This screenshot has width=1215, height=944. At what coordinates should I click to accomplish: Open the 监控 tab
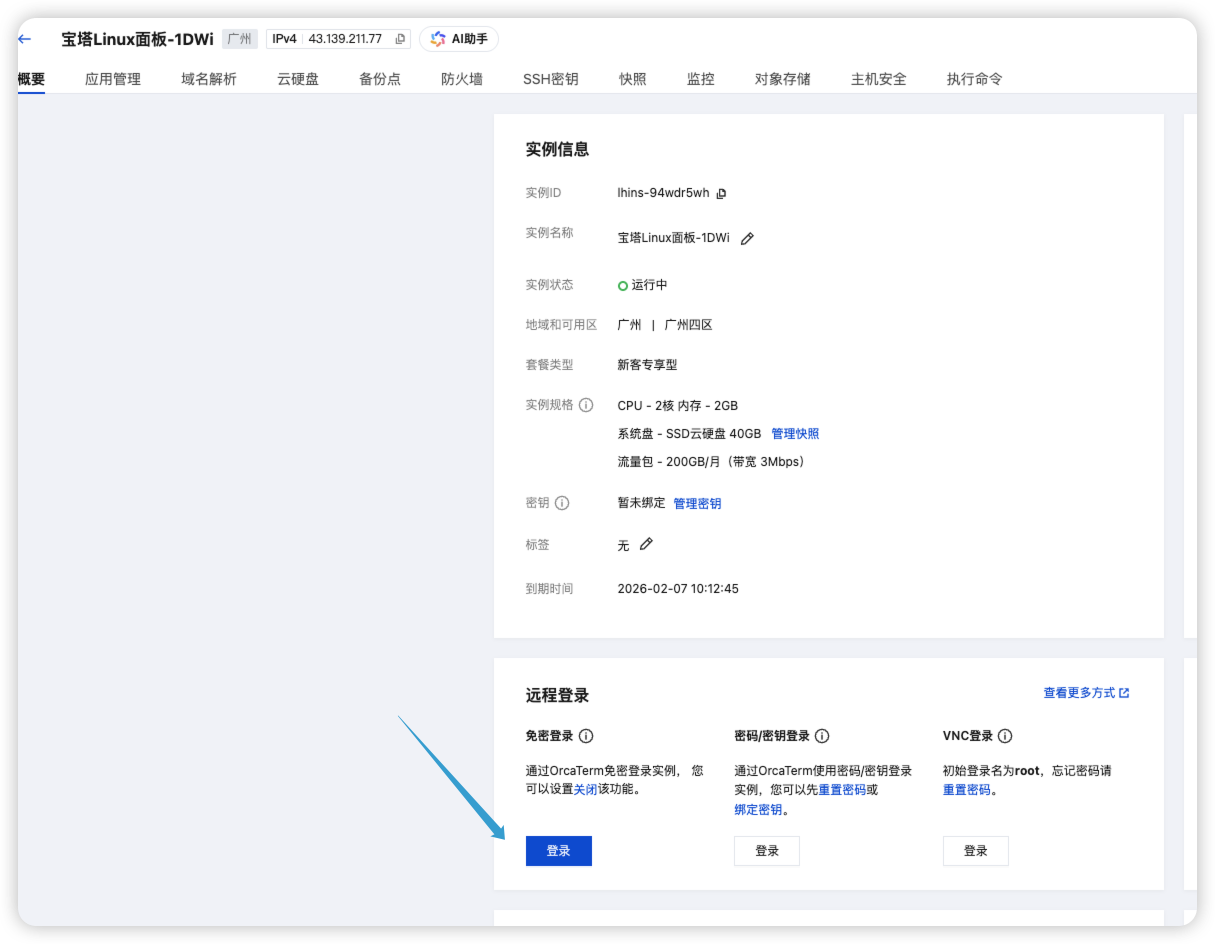[x=701, y=79]
